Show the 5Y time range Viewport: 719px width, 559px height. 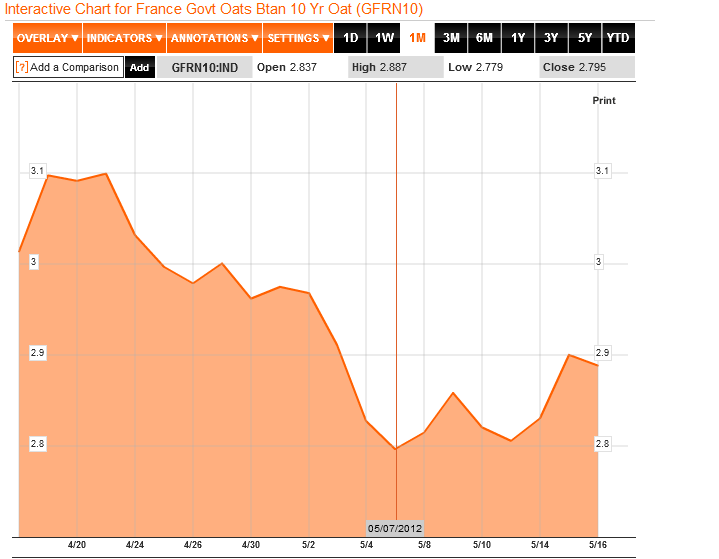pyautogui.click(x=585, y=38)
